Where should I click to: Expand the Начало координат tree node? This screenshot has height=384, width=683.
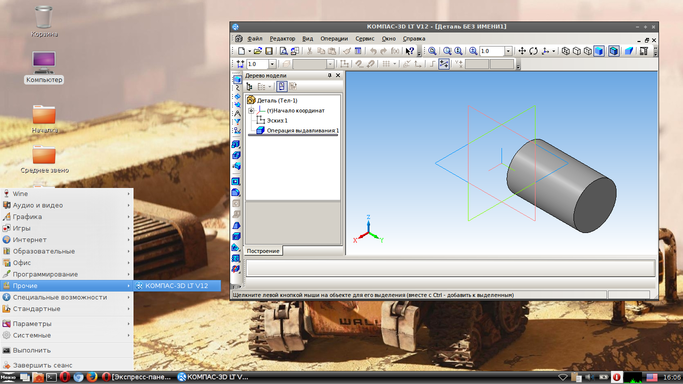point(251,111)
